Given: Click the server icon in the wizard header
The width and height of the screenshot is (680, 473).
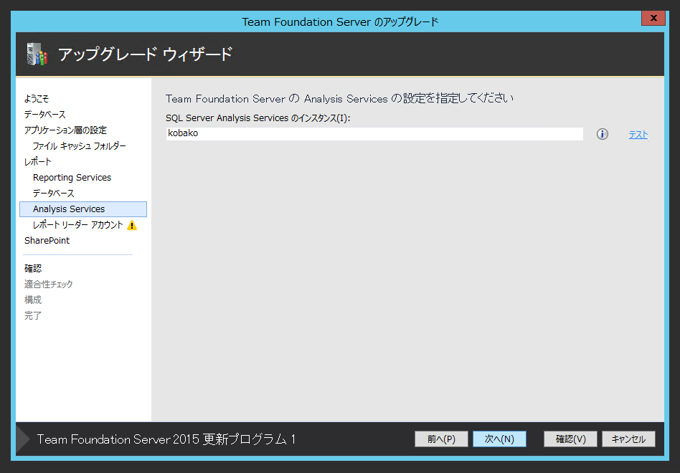Looking at the screenshot, I should coord(36,55).
